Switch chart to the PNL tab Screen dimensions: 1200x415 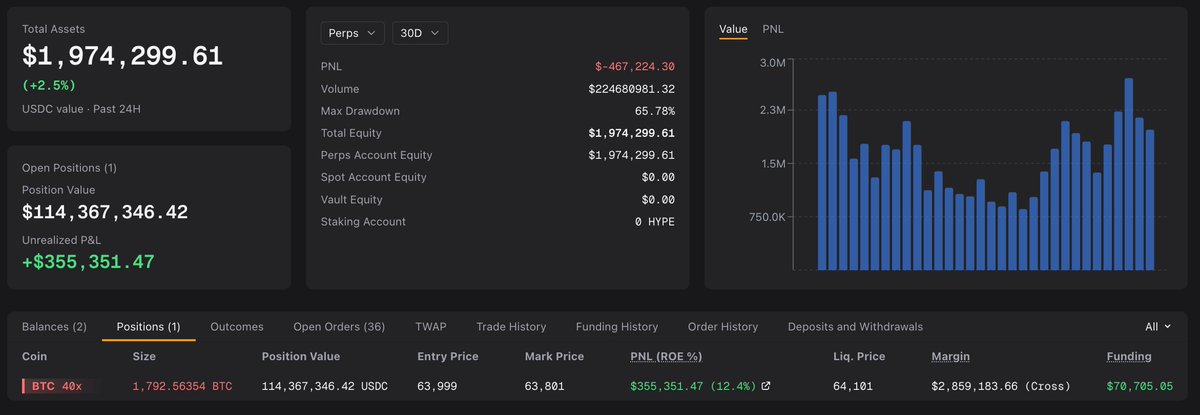(x=773, y=29)
